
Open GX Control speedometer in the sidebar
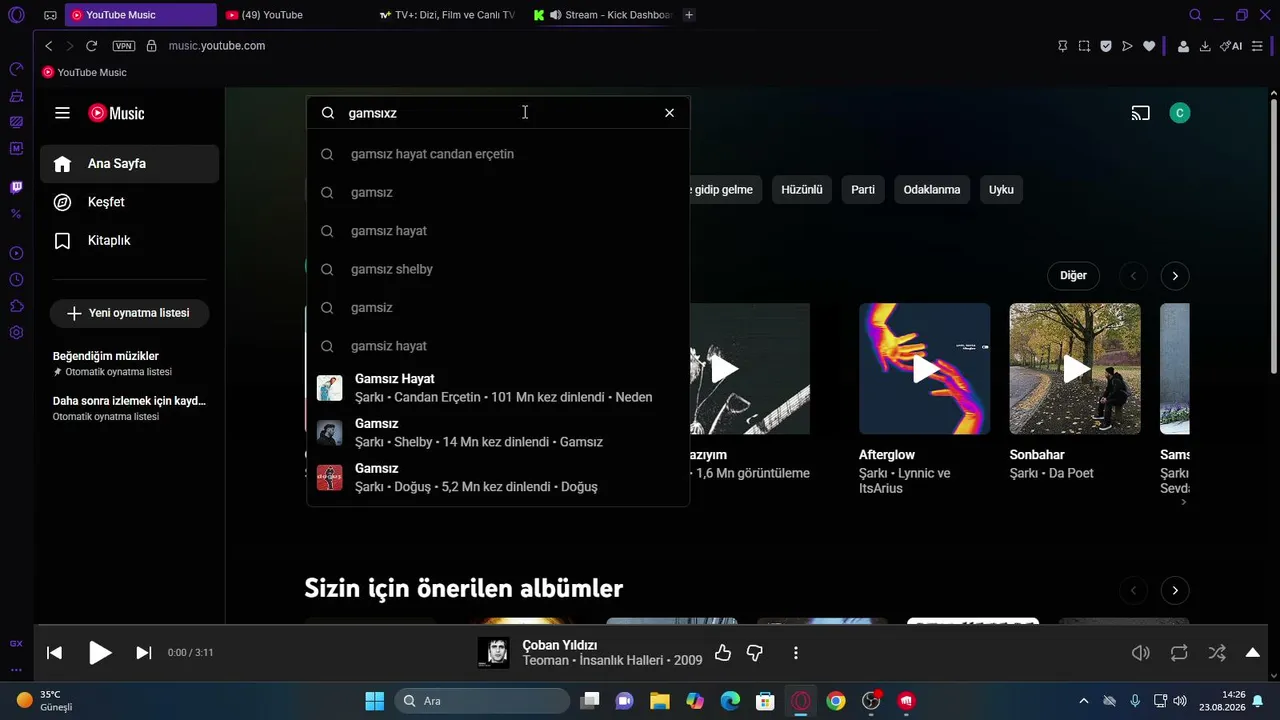[x=16, y=69]
